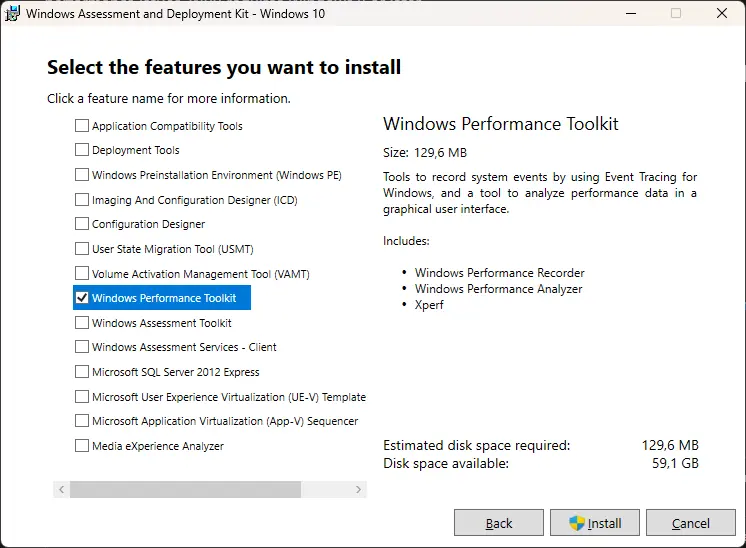The image size is (746, 548).
Task: Tick the Microsoft SQL Server 2012 Express checkbox
Action: tap(82, 372)
